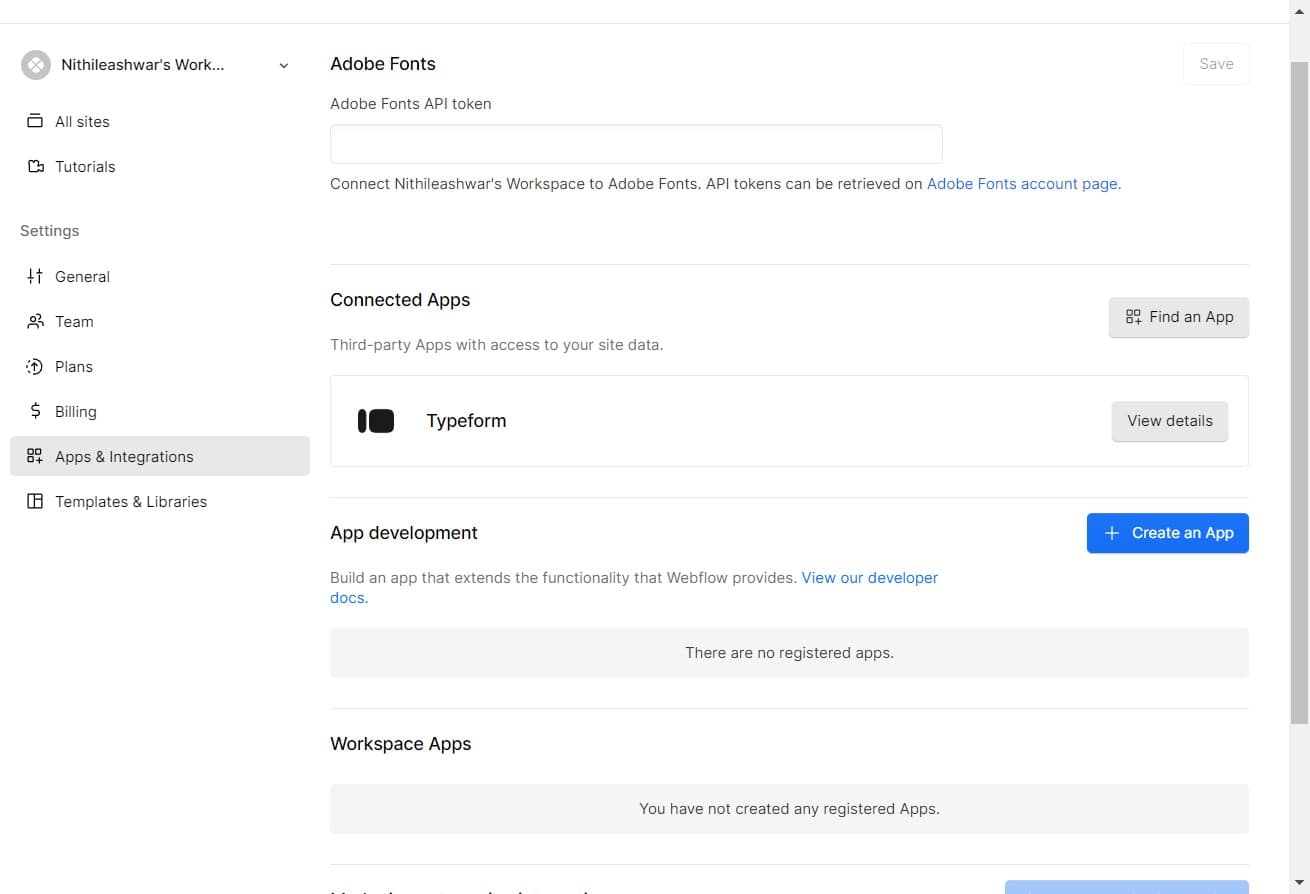
Task: Click the General settings sliders icon
Action: [x=34, y=276]
